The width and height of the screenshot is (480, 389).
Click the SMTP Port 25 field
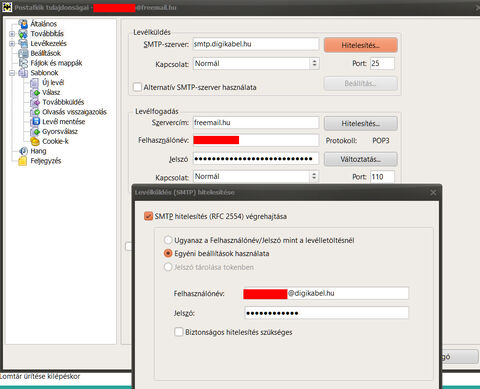(382, 63)
